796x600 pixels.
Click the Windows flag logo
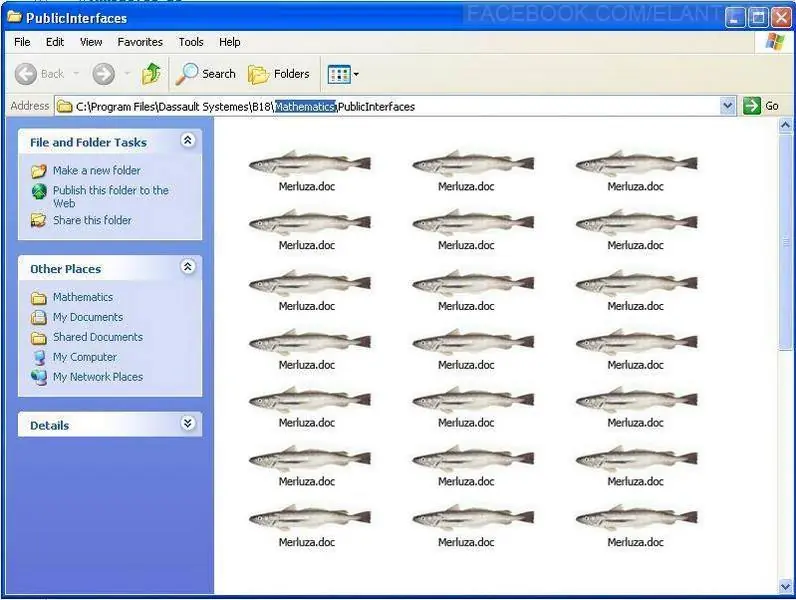pyautogui.click(x=775, y=42)
